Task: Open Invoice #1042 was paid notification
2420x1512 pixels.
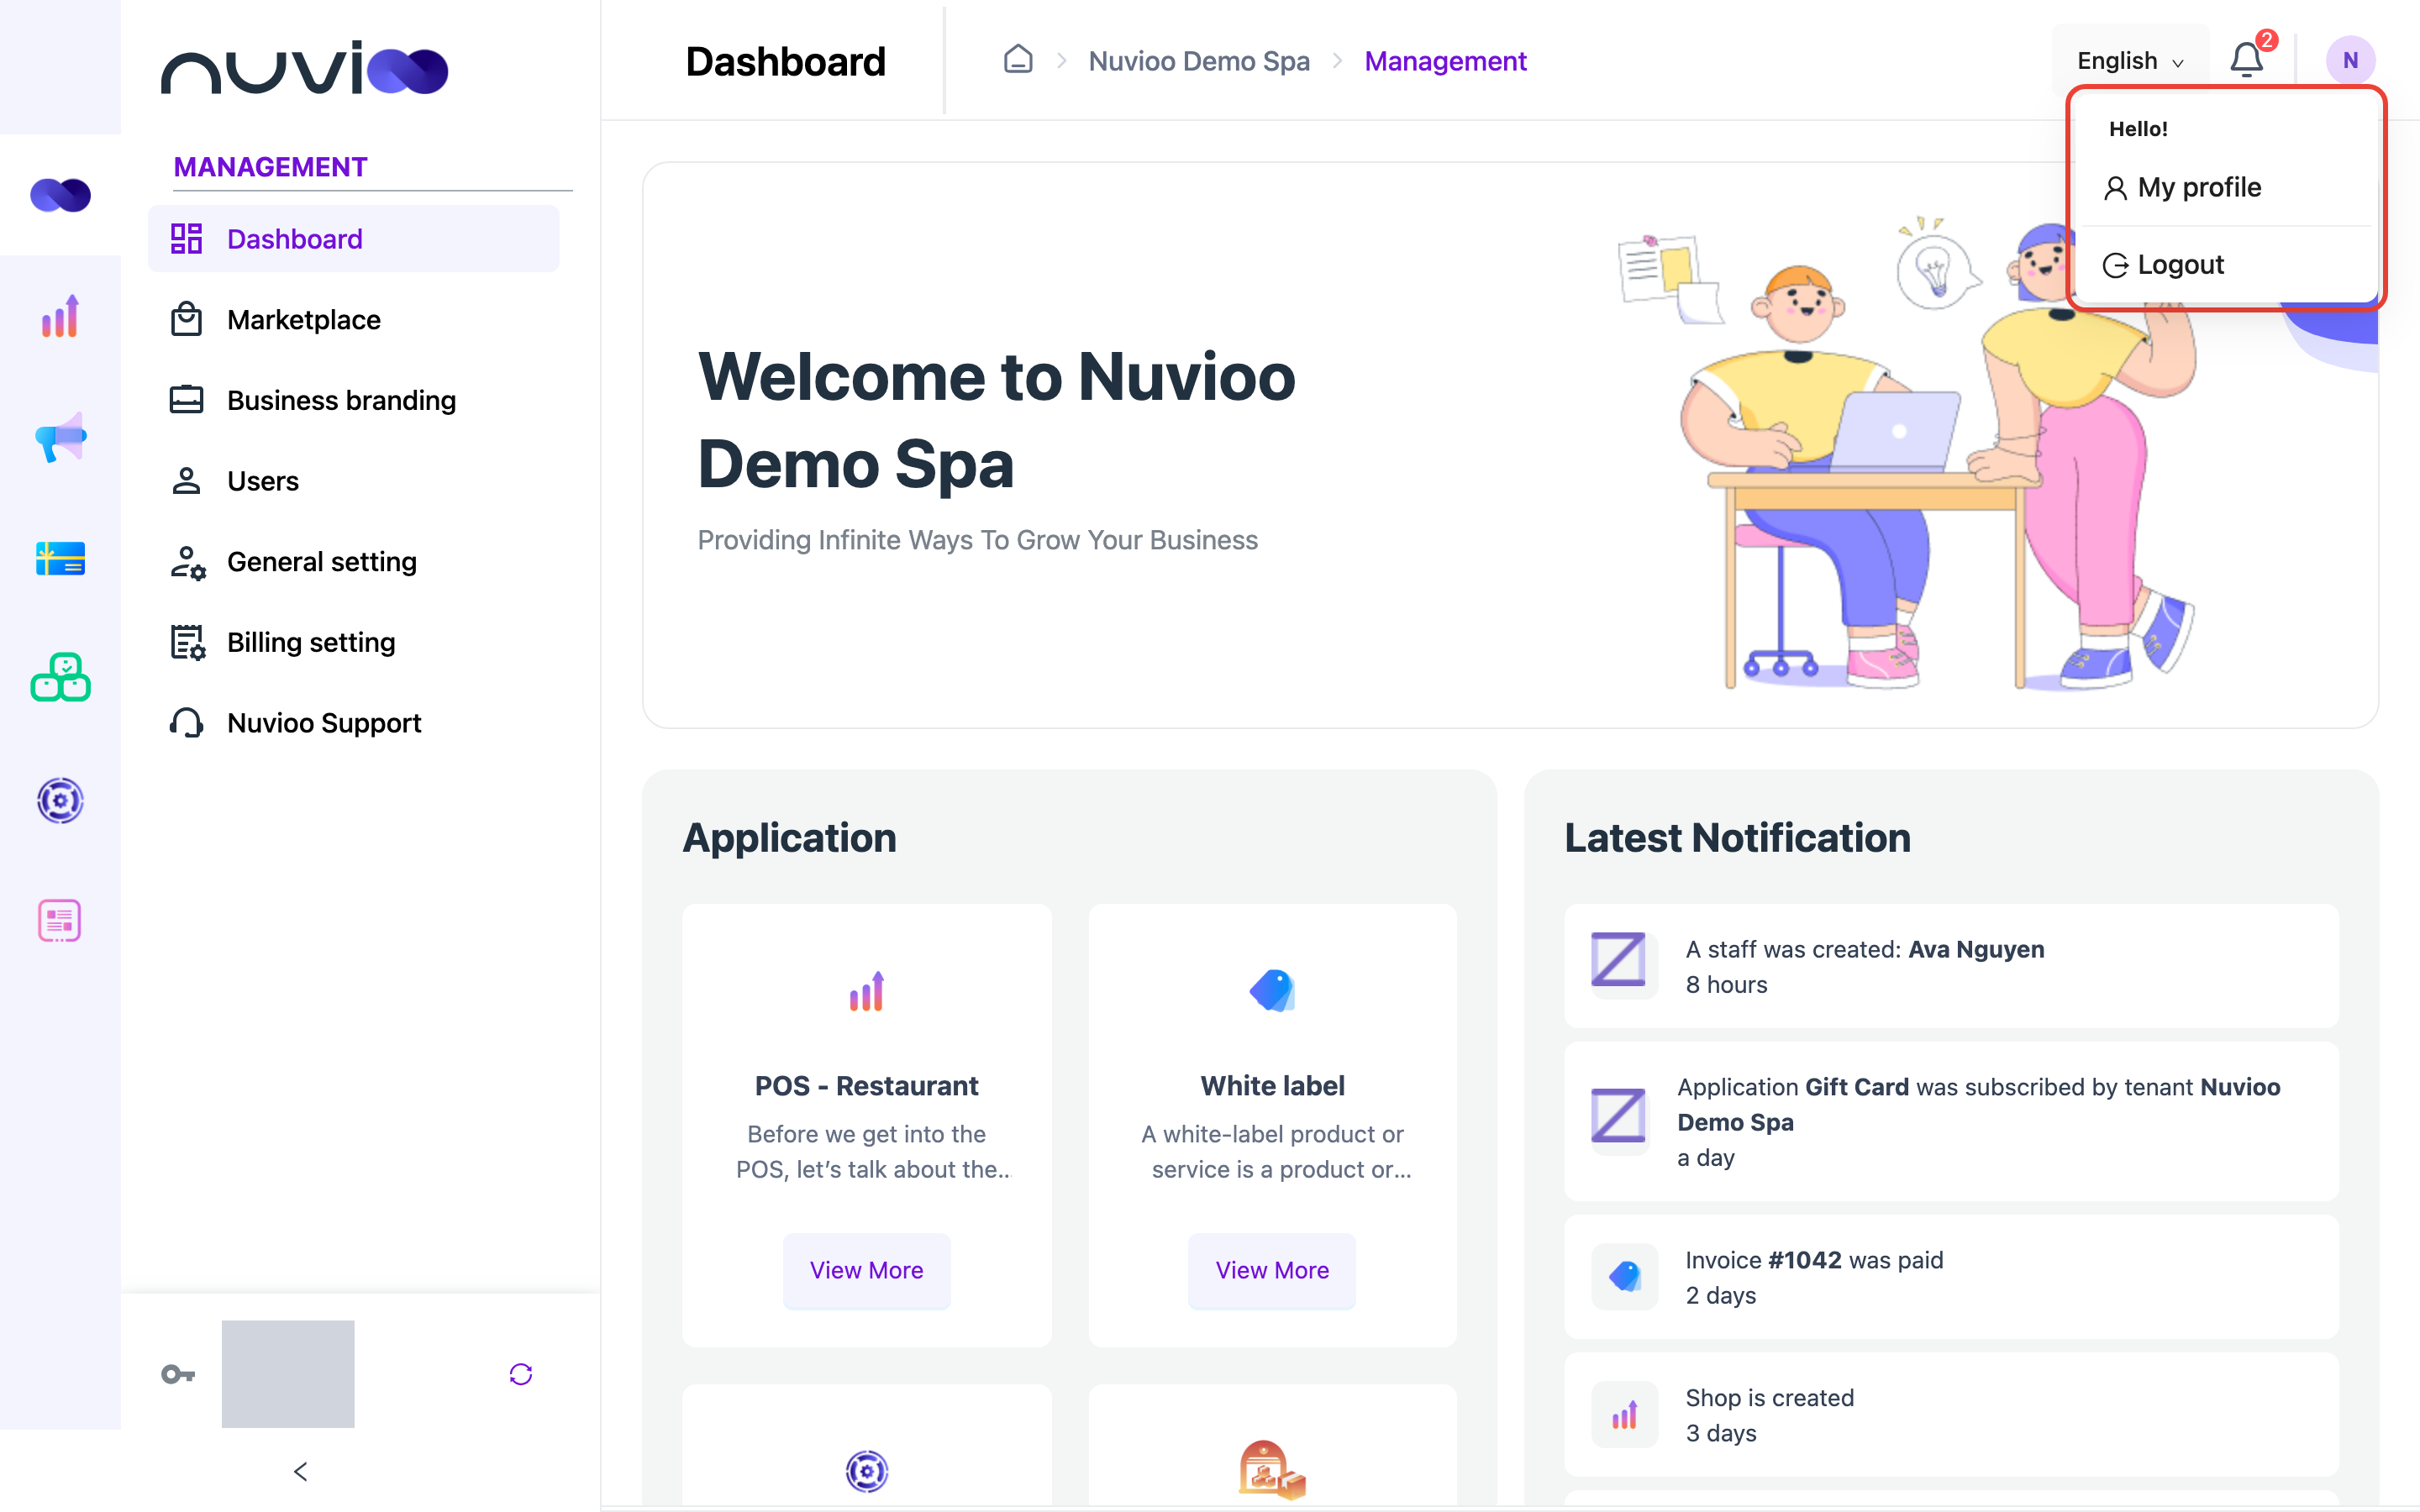Action: coord(1951,1277)
